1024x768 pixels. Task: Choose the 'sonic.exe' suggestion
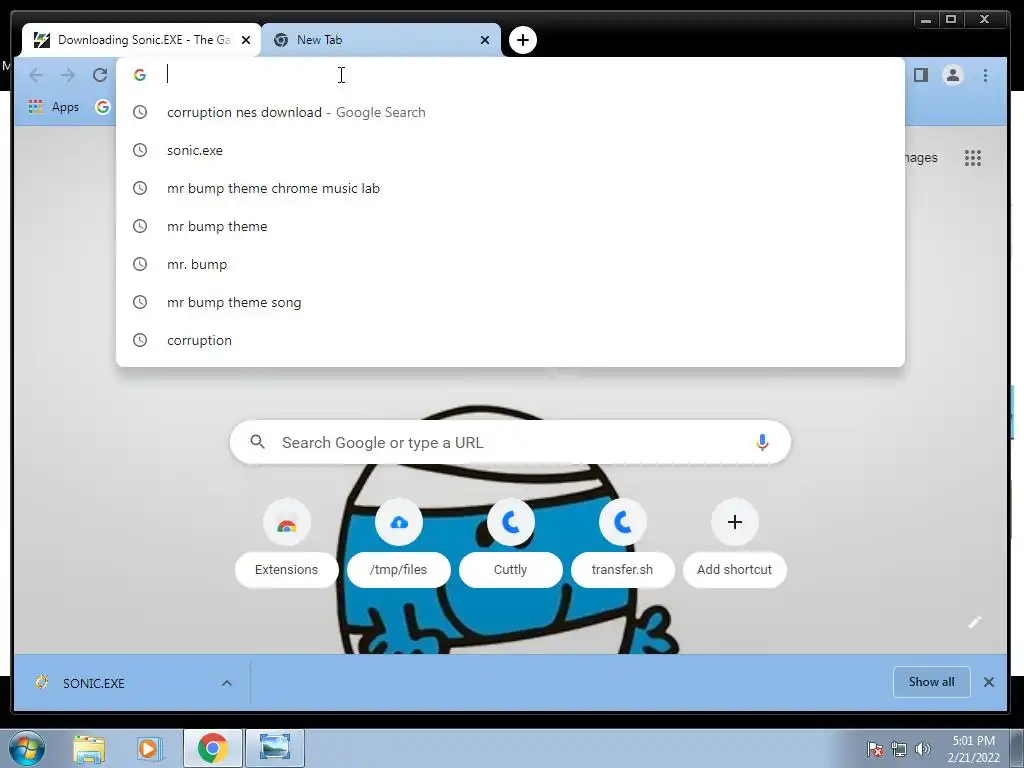[x=510, y=150]
